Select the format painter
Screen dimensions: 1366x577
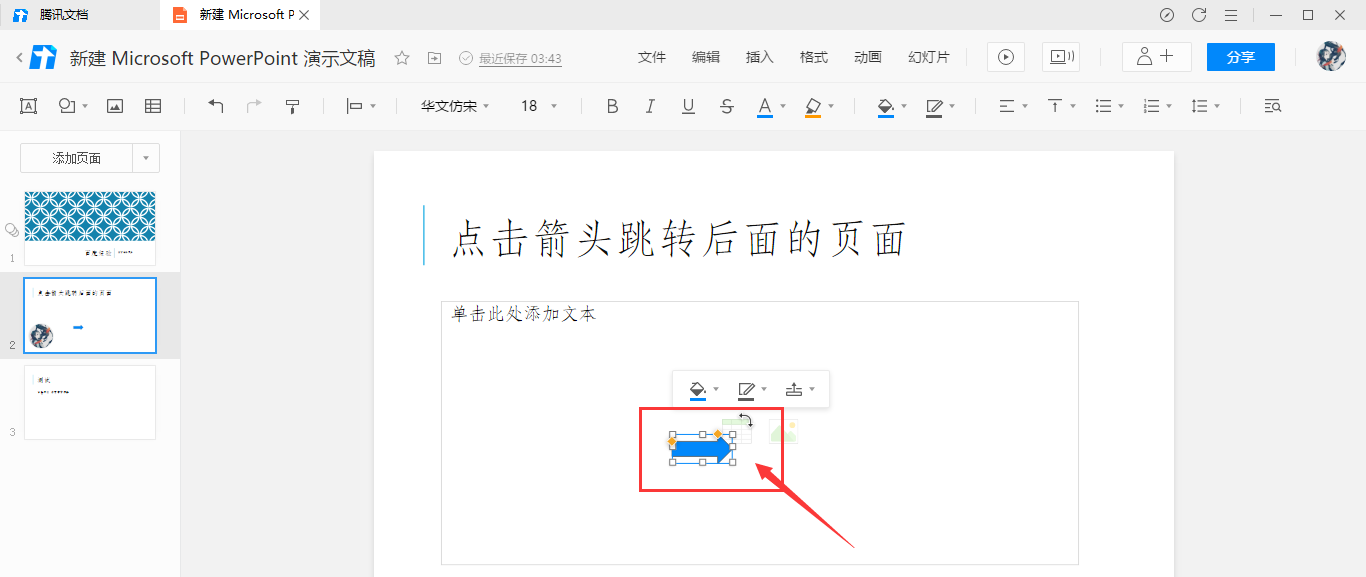point(291,105)
